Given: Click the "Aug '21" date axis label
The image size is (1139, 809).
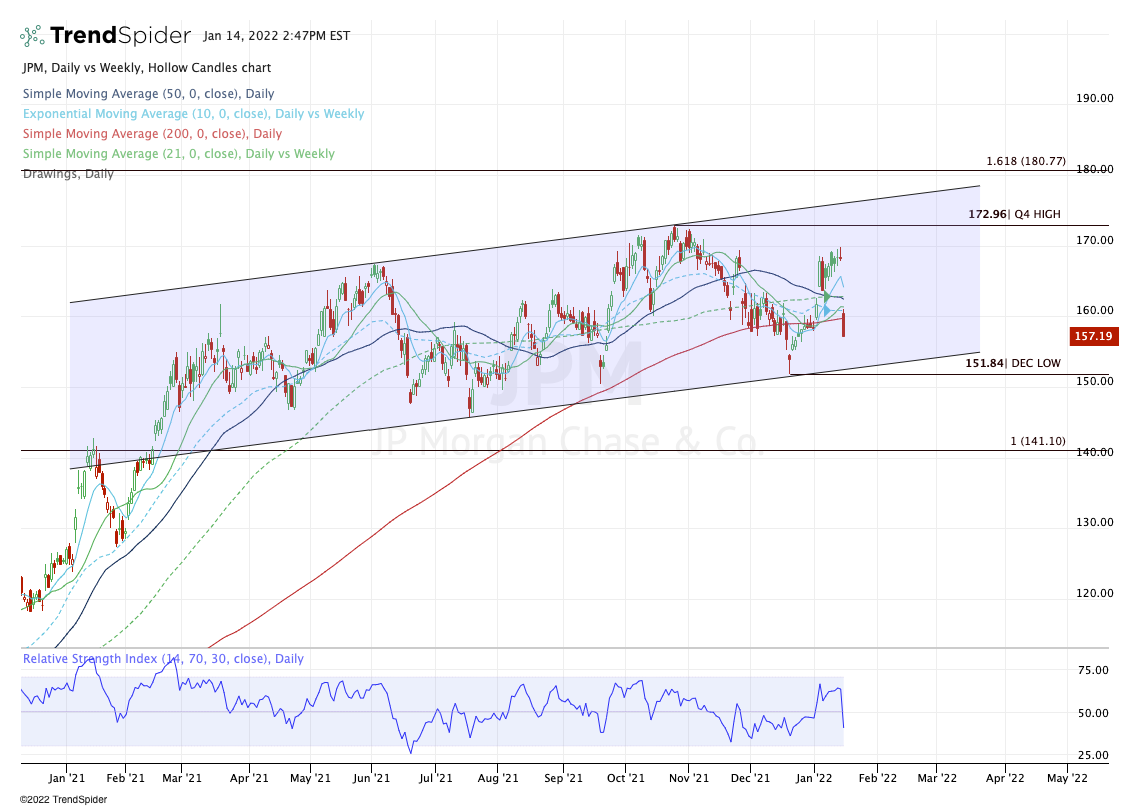Looking at the screenshot, I should point(498,778).
